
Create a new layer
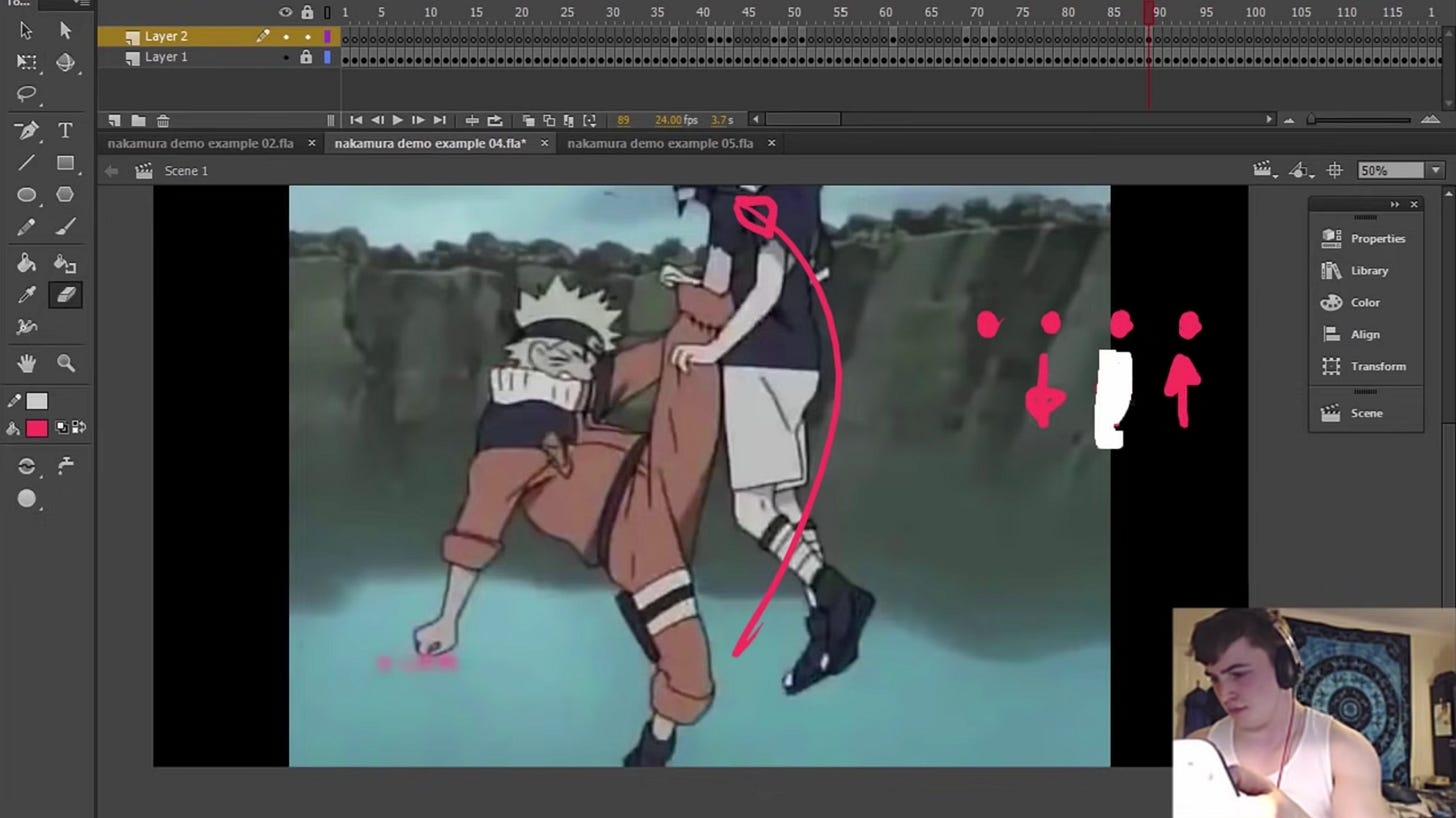[115, 120]
